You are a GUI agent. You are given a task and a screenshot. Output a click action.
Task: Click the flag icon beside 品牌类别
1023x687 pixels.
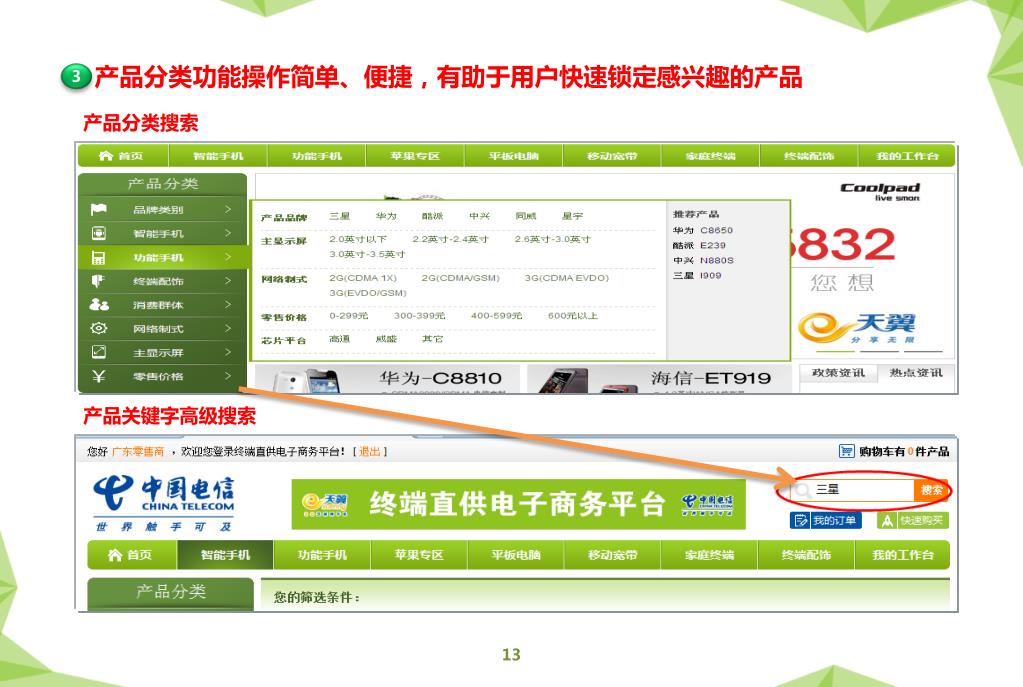point(99,209)
